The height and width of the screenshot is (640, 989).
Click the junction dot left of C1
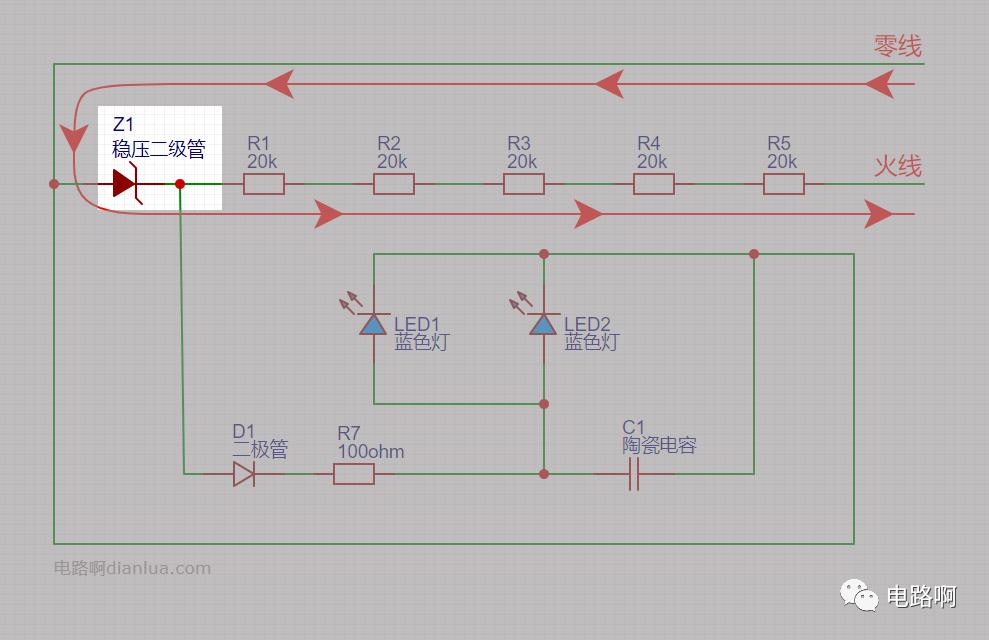[x=544, y=474]
